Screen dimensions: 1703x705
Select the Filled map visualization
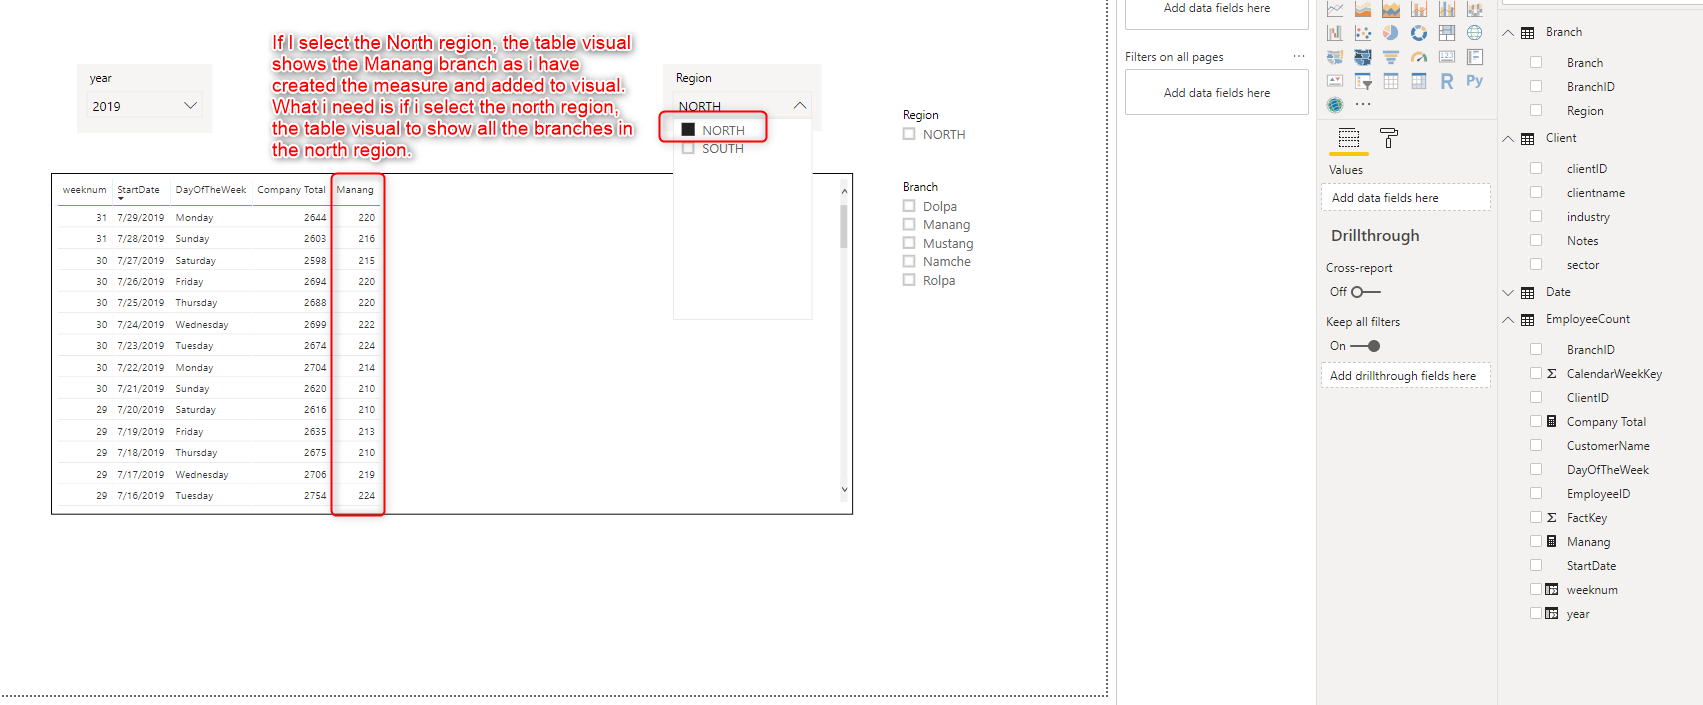(1335, 57)
